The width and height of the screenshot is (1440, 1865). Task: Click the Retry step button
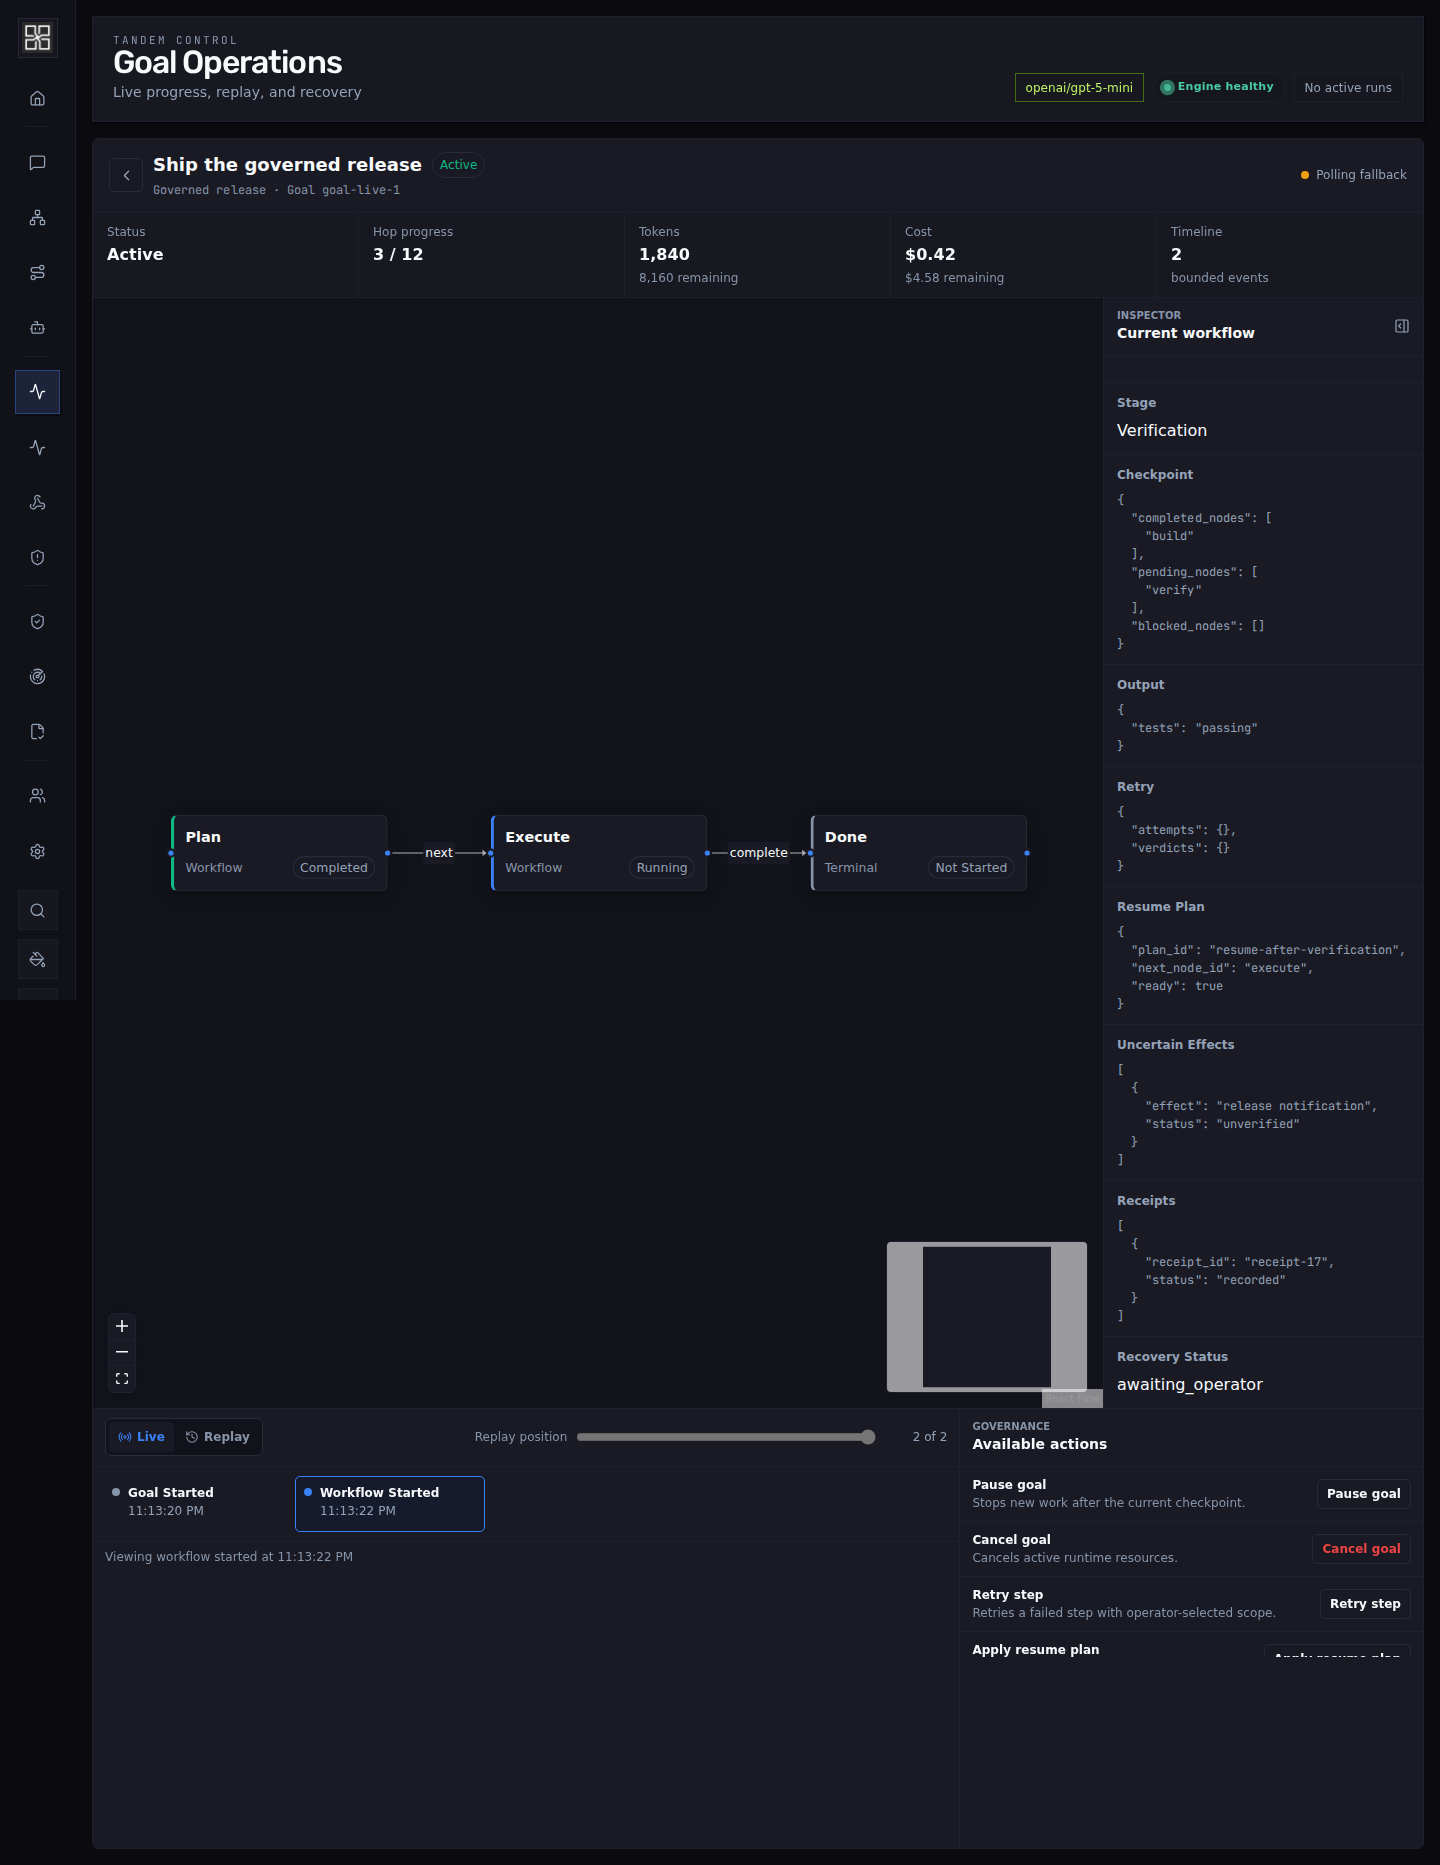[1365, 1604]
